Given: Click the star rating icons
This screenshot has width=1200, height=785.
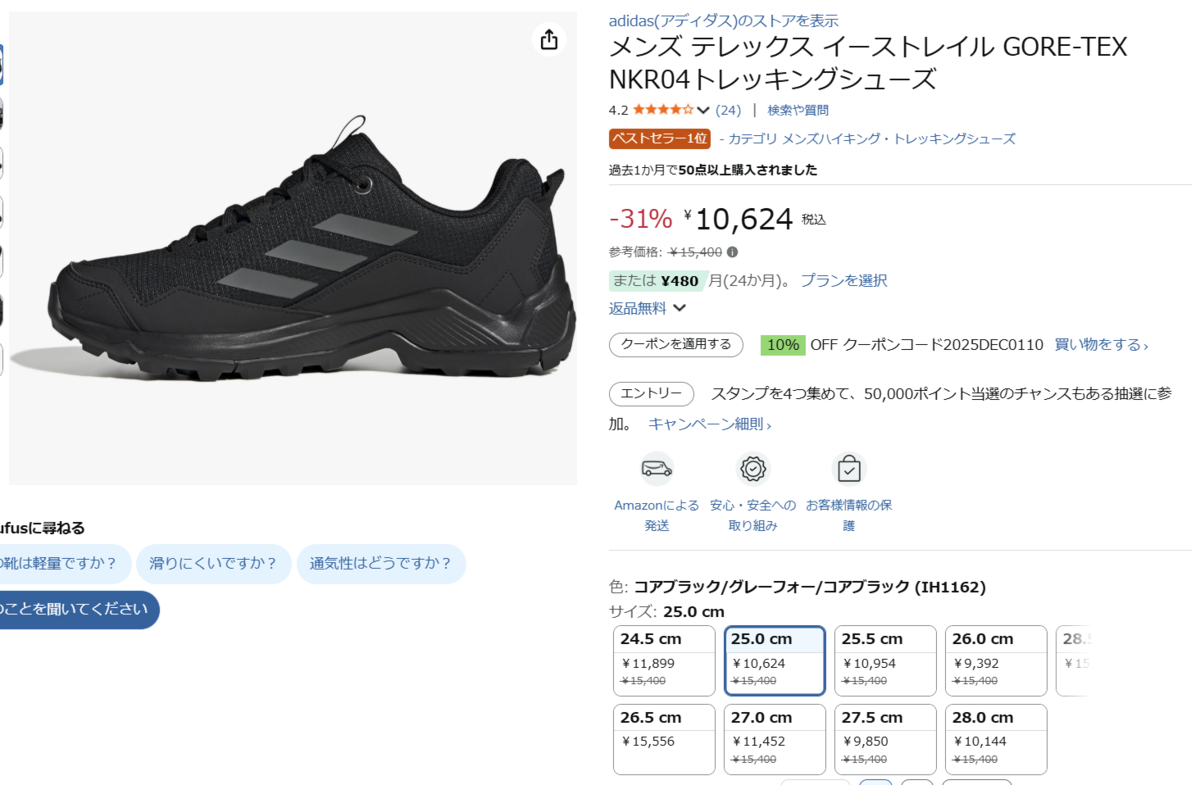Looking at the screenshot, I should point(663,110).
